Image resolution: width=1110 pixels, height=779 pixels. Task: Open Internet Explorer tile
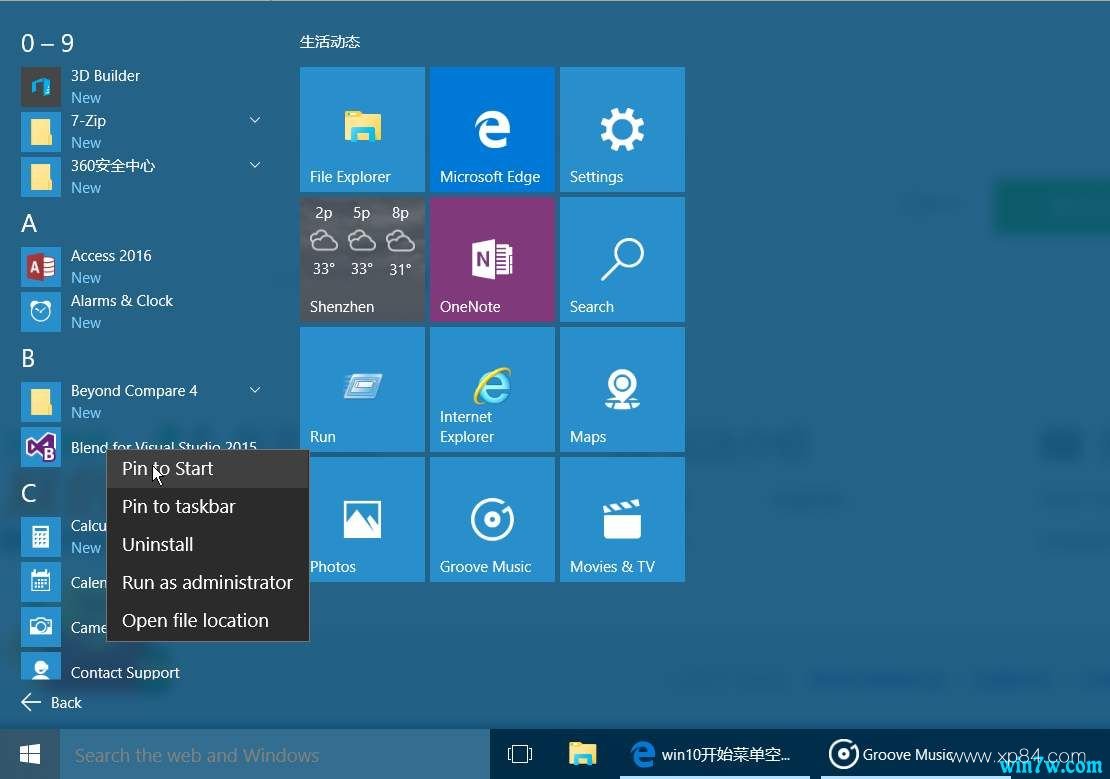pos(491,389)
